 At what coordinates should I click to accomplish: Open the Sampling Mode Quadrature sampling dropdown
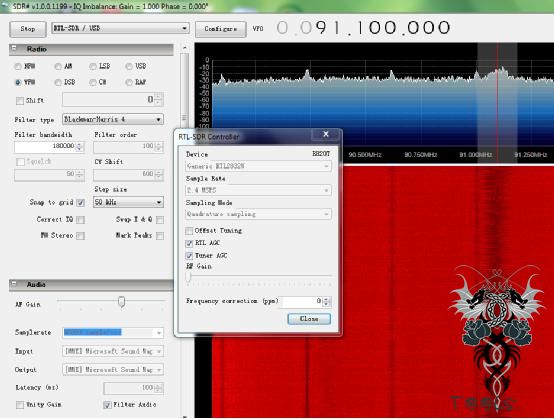[x=258, y=214]
